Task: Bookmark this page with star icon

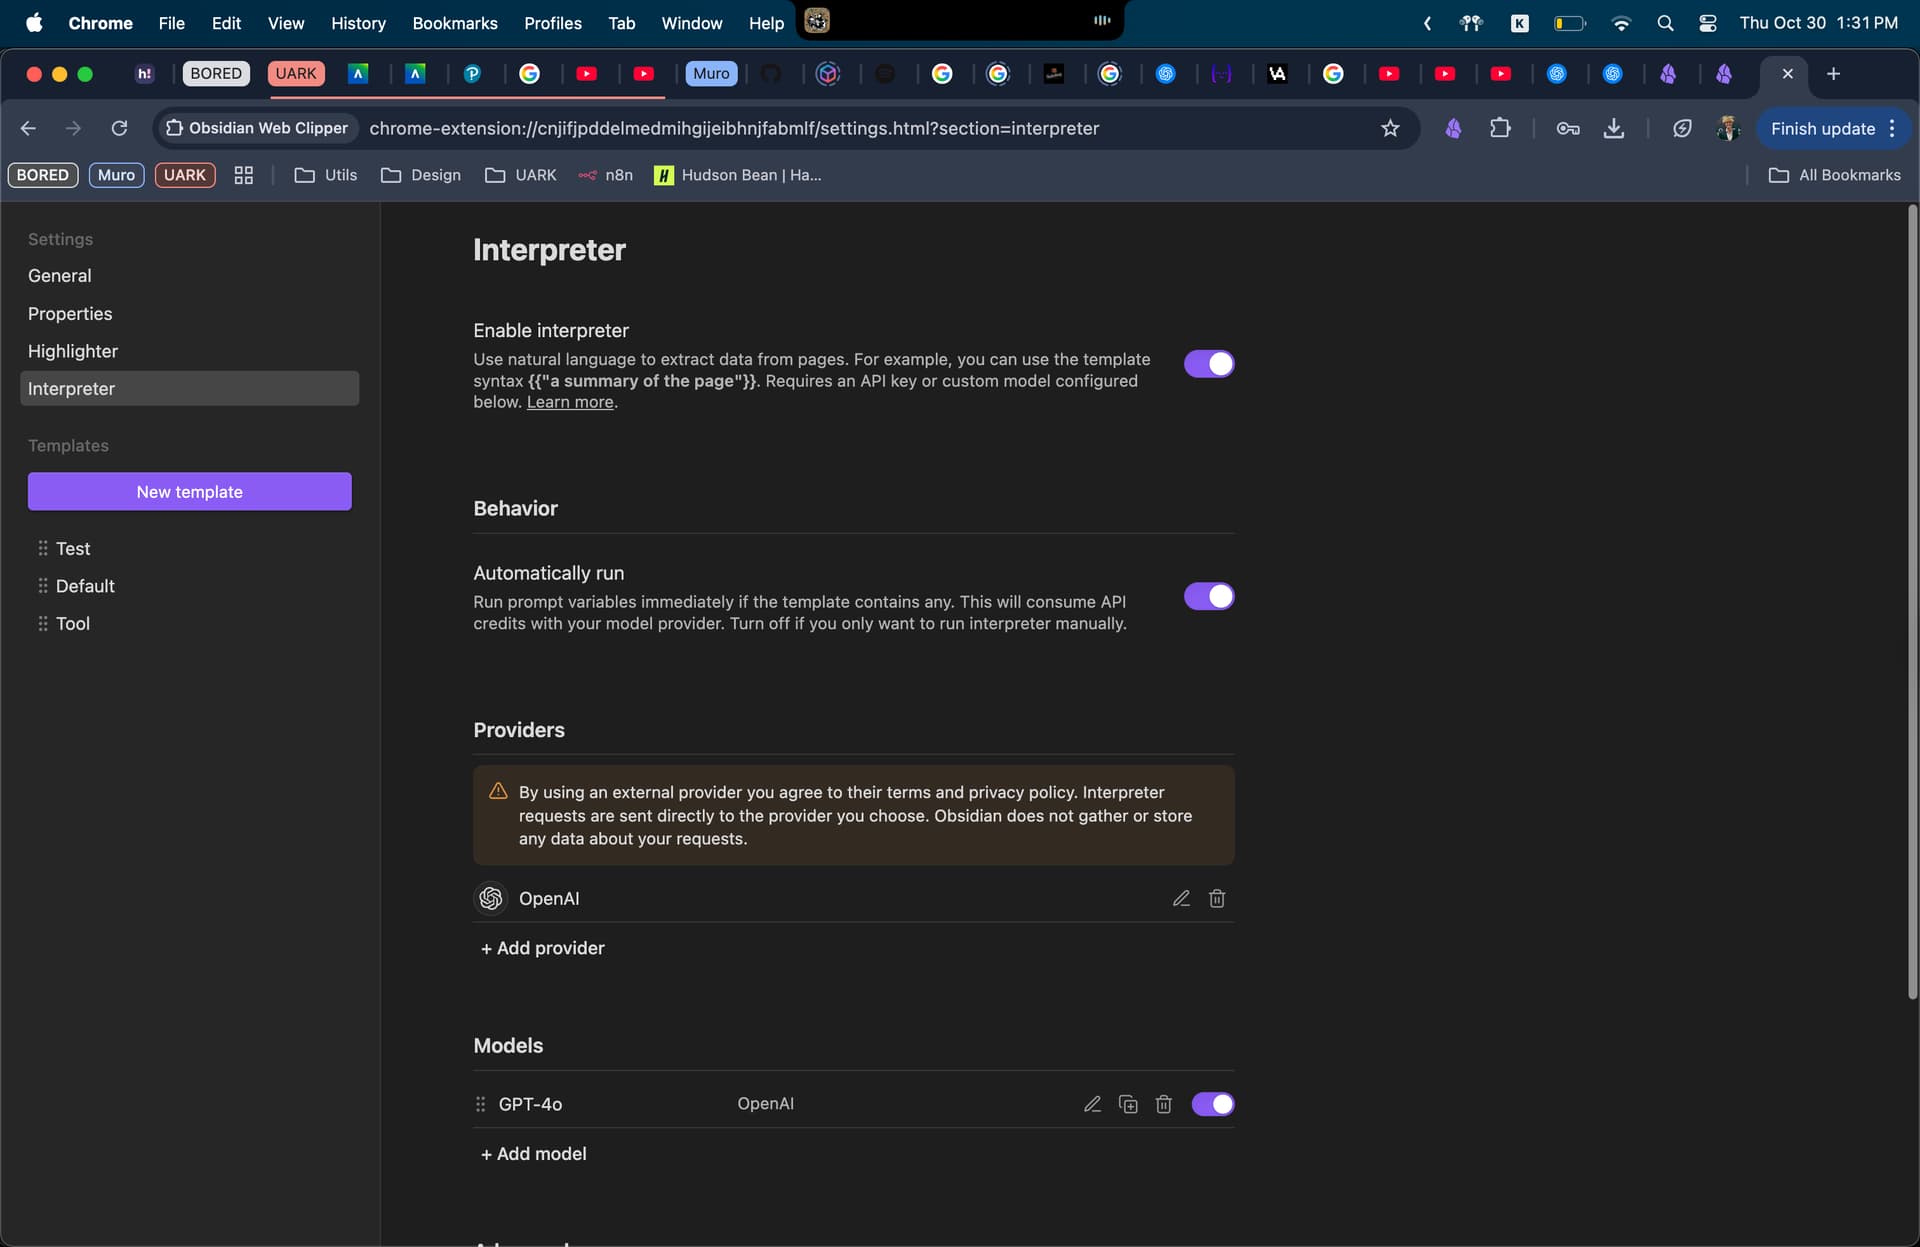Action: click(x=1390, y=128)
